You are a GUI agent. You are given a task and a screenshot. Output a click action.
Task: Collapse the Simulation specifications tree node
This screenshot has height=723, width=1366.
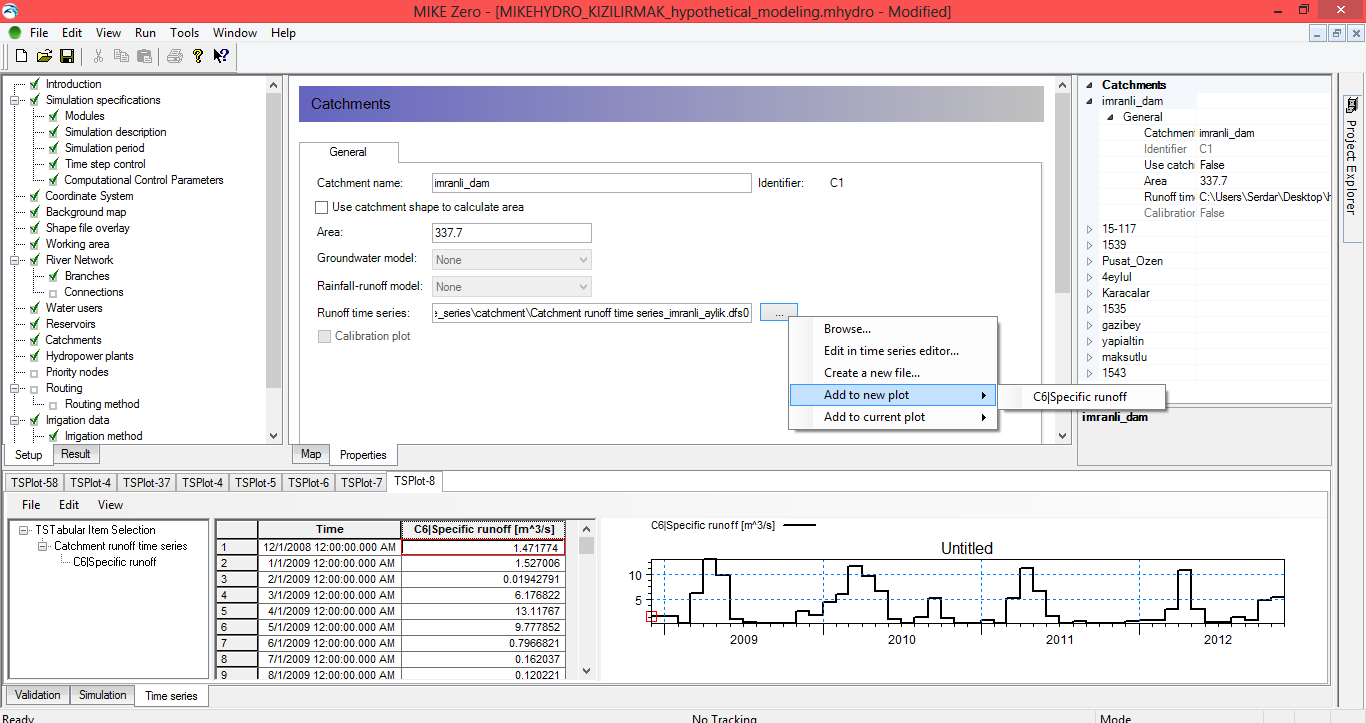[15, 100]
